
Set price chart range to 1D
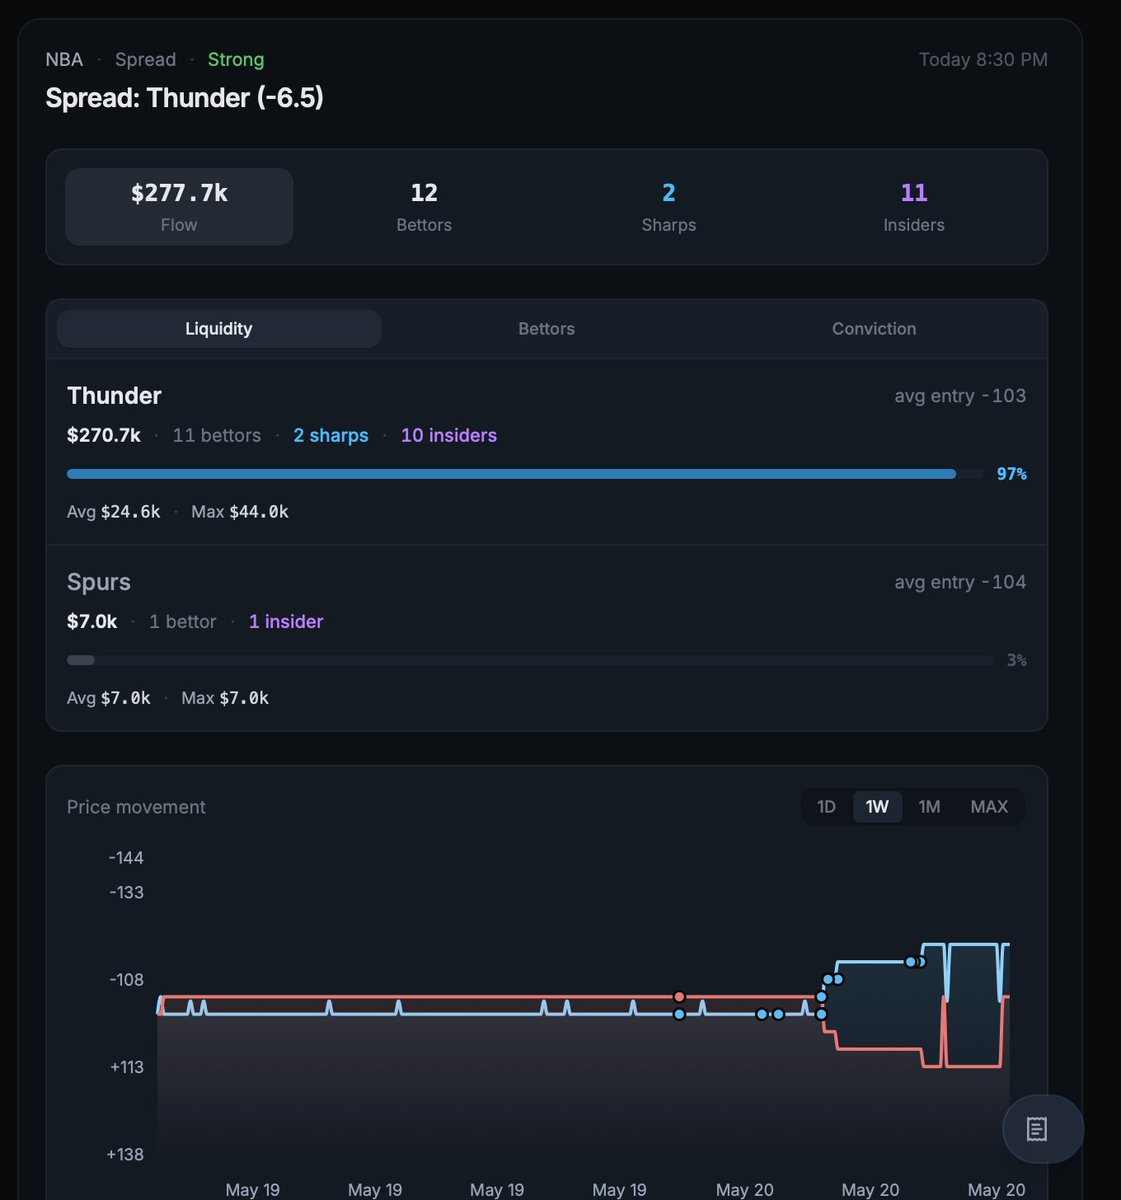click(826, 807)
